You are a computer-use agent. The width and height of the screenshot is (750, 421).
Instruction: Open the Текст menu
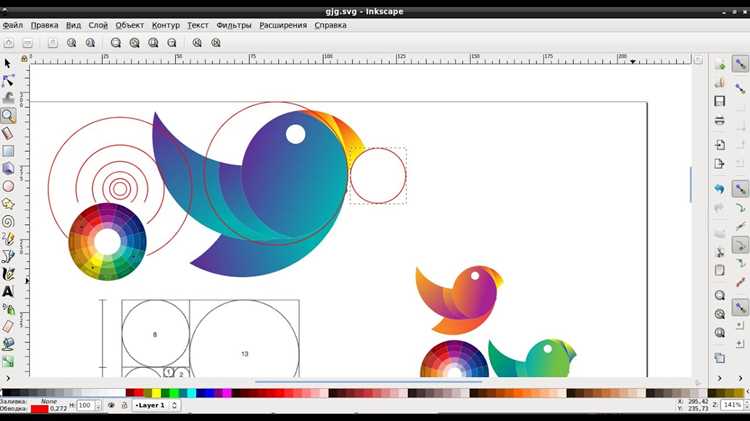[198, 25]
